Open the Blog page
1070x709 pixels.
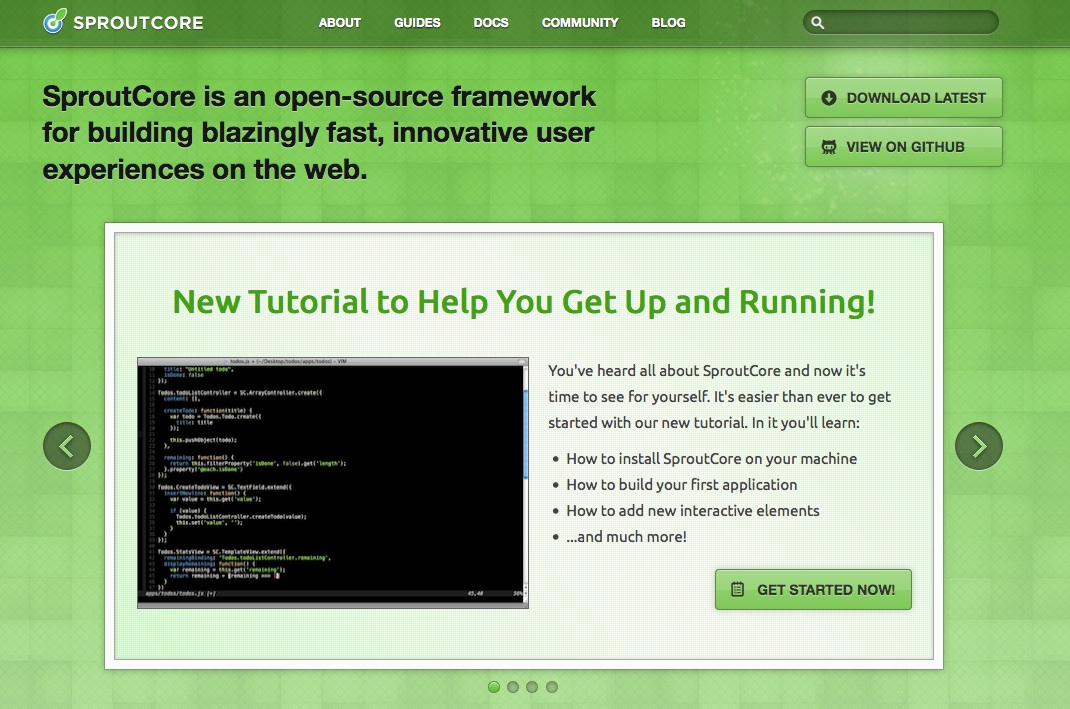pos(668,22)
